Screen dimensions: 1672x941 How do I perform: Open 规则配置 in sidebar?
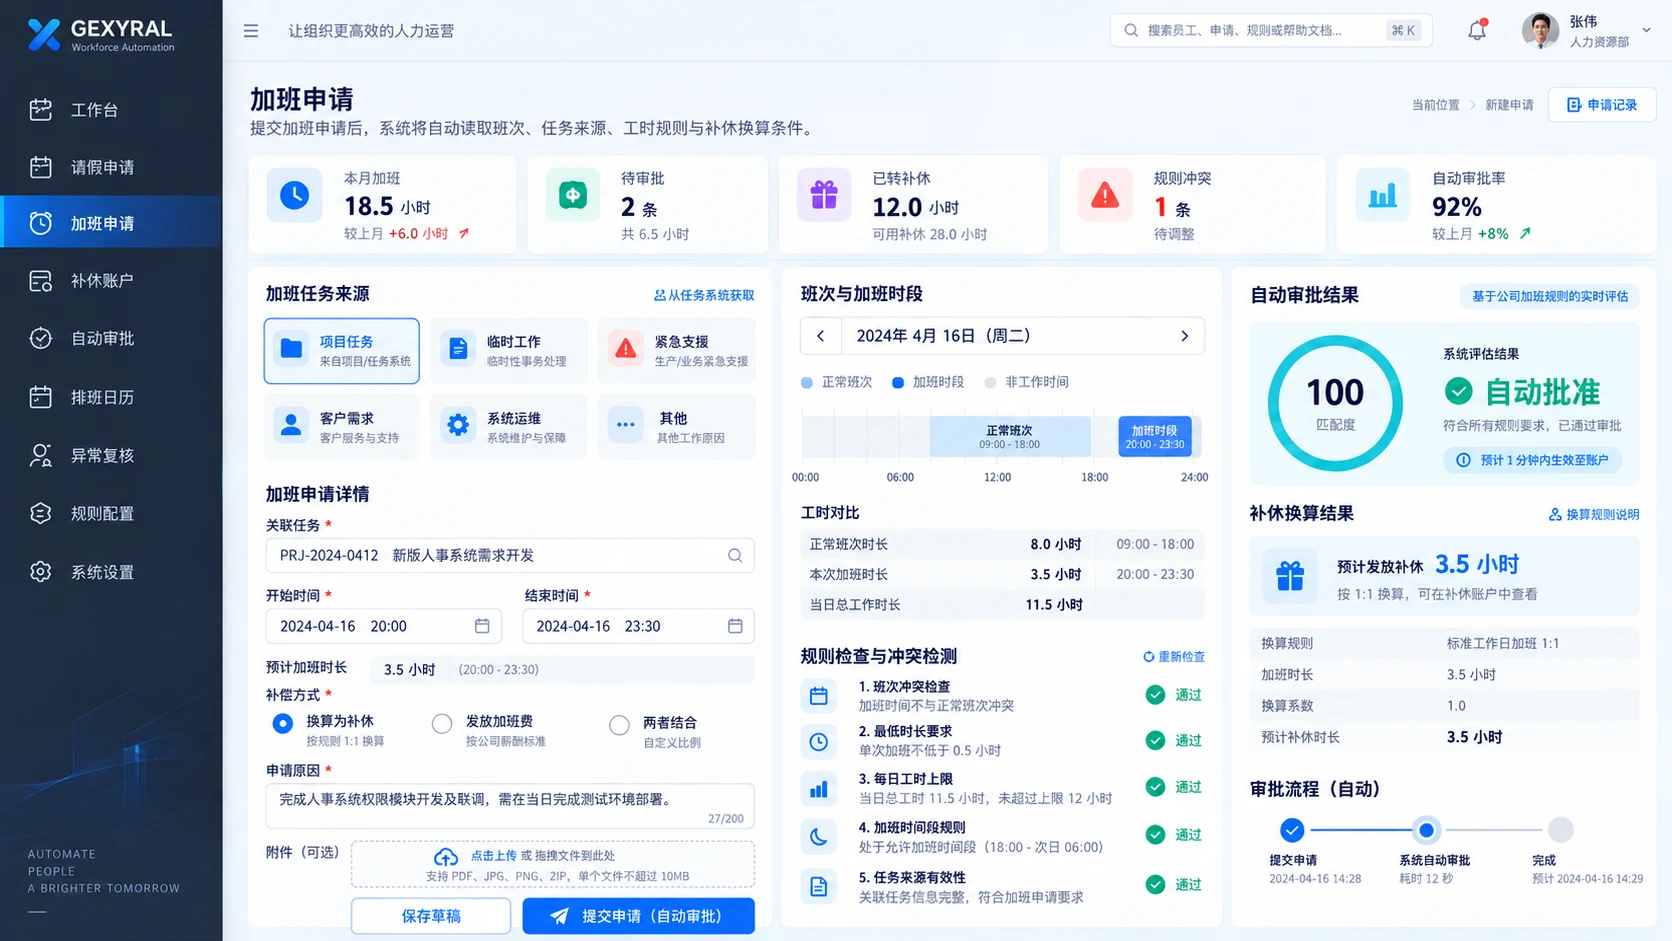point(111,514)
